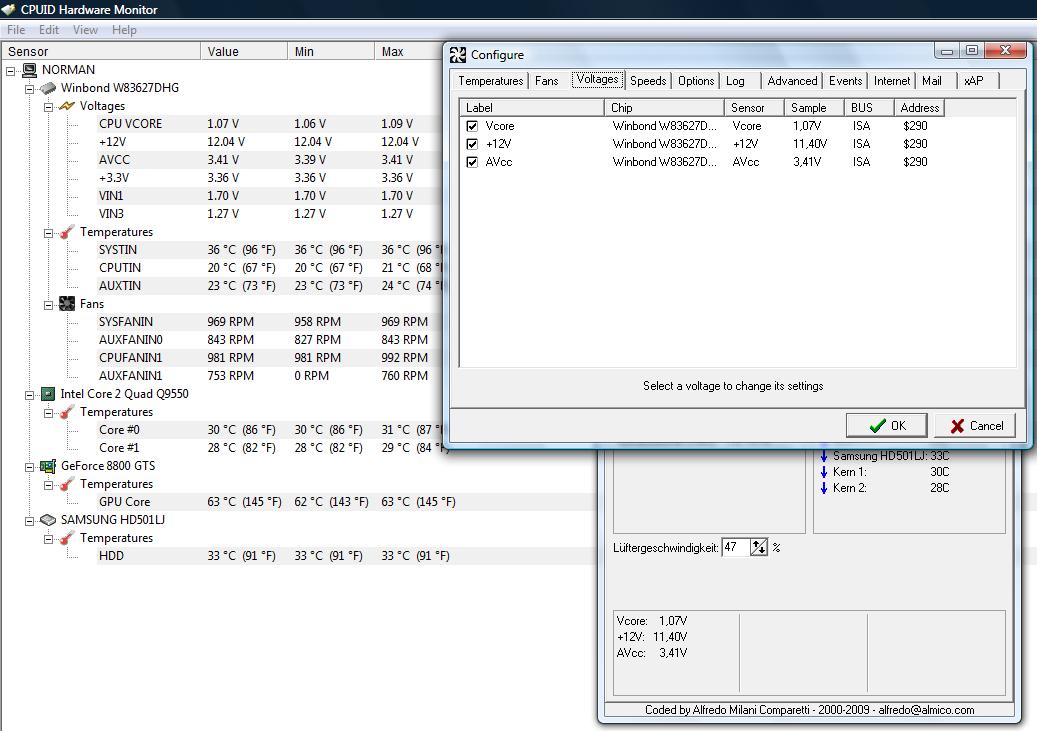Click the blue arrow beside Samsung HD501LJ in SpeedFan
The image size is (1037, 731).
click(824, 456)
